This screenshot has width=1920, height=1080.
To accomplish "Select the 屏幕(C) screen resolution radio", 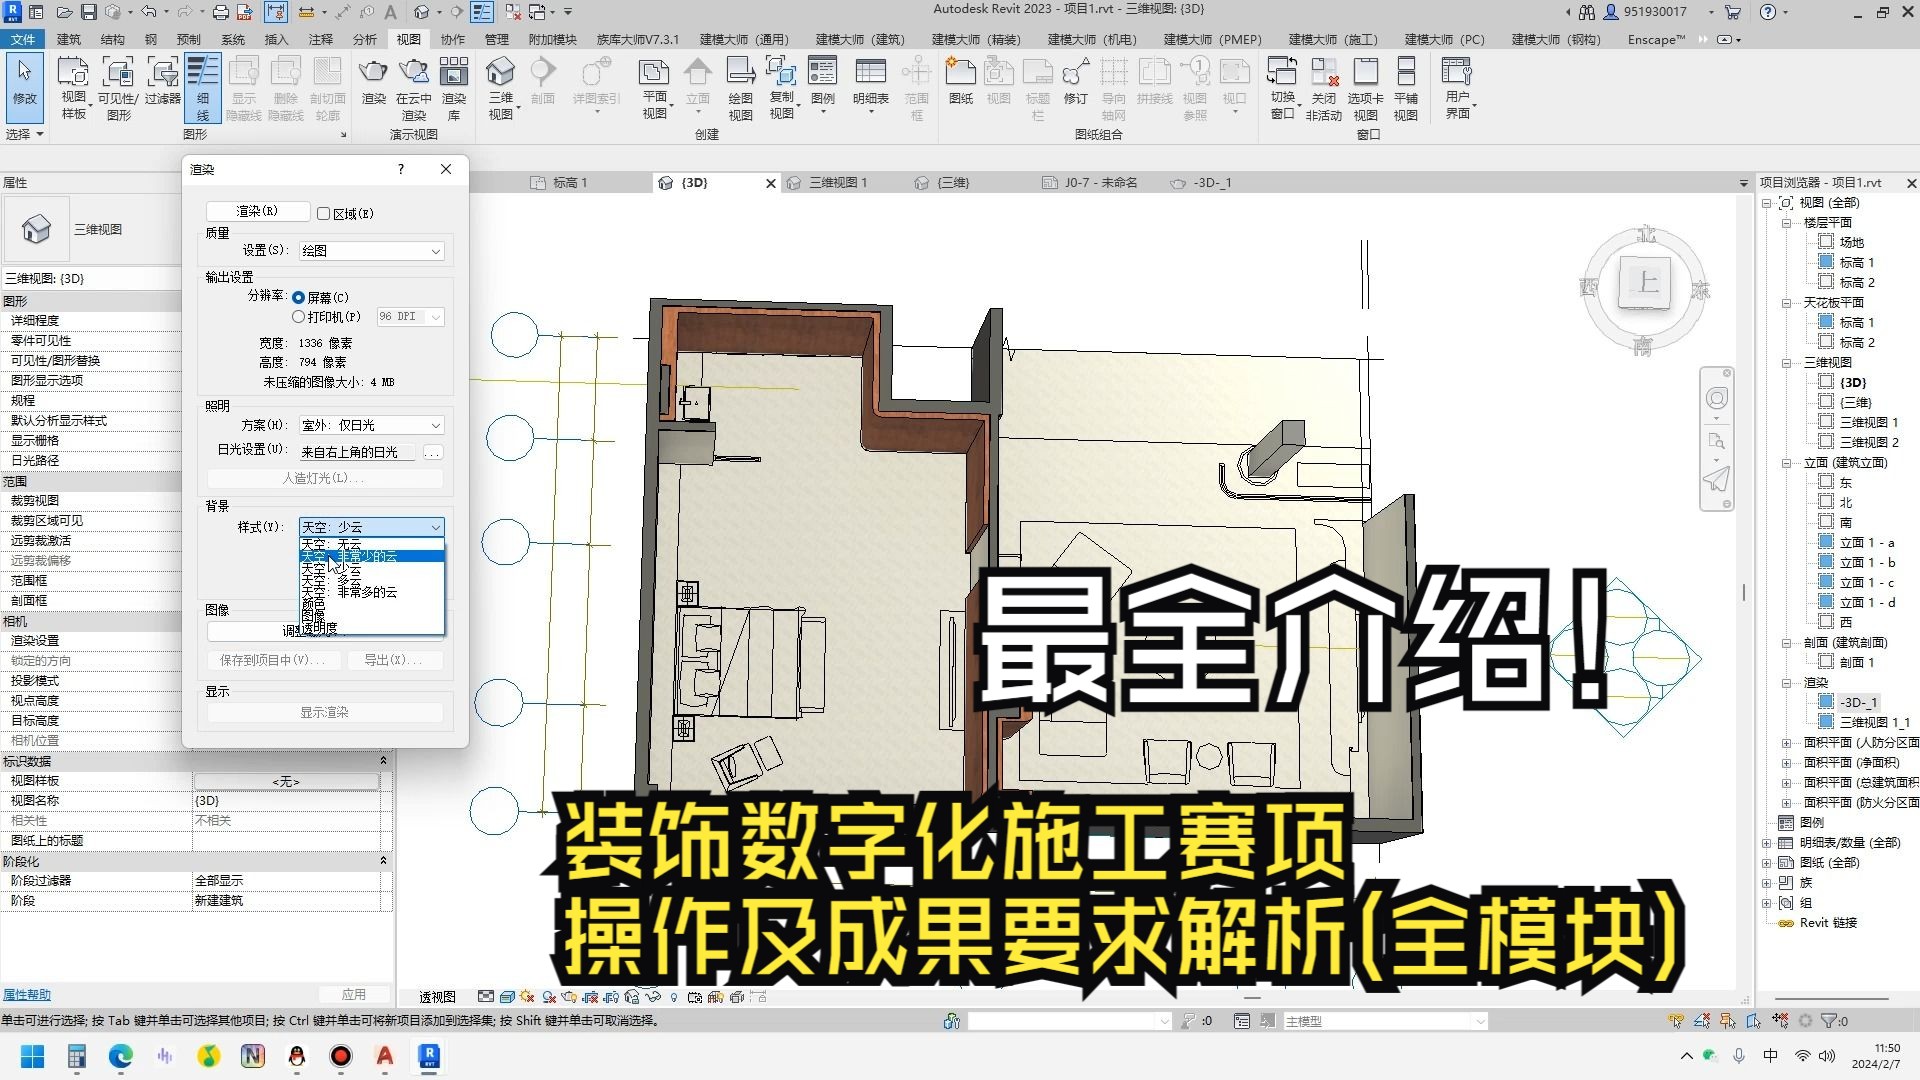I will (x=298, y=297).
